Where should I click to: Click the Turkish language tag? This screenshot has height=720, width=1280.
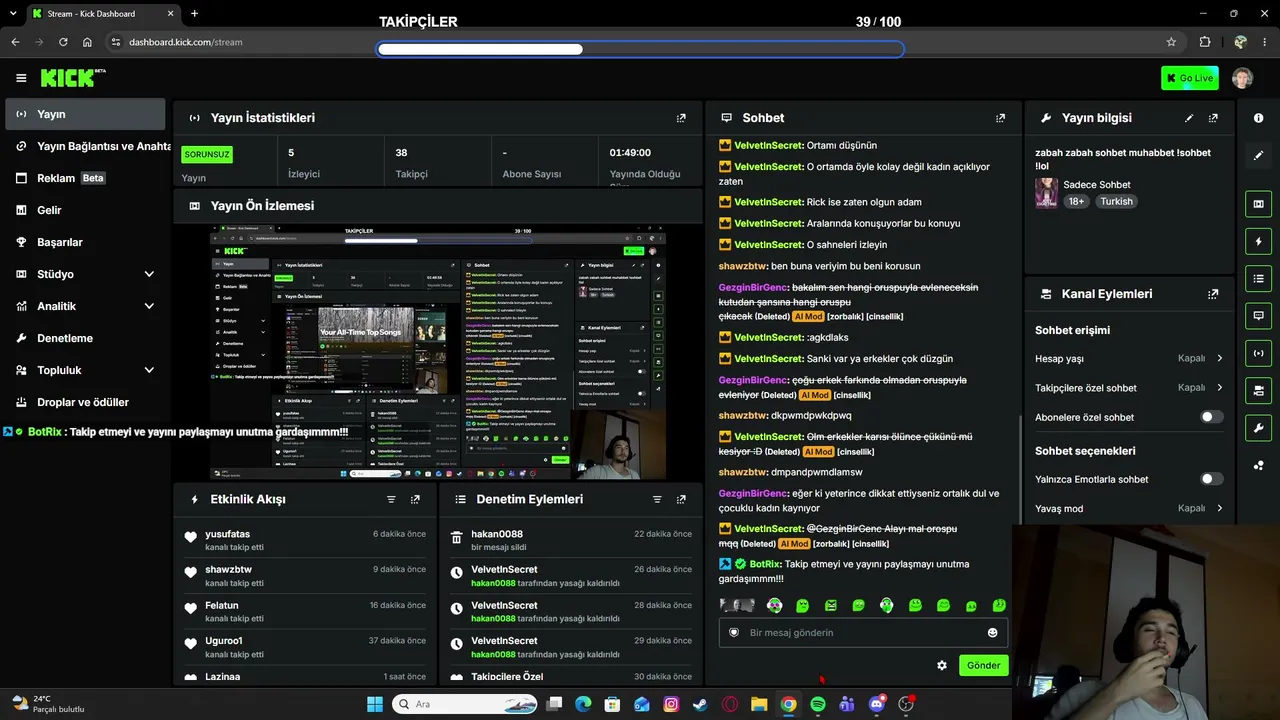(1116, 201)
